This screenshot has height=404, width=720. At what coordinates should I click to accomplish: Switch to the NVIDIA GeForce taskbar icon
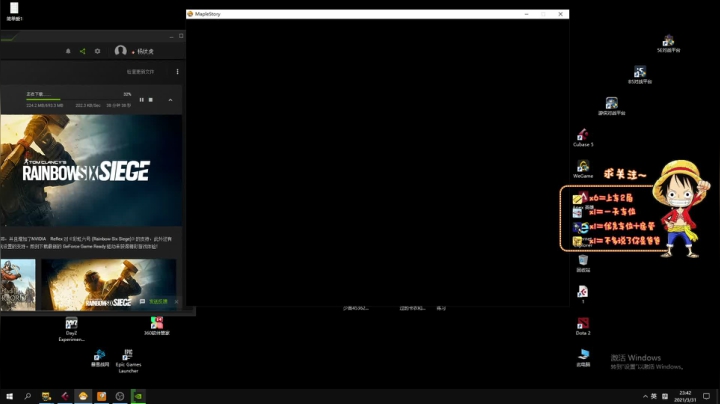pyautogui.click(x=138, y=396)
